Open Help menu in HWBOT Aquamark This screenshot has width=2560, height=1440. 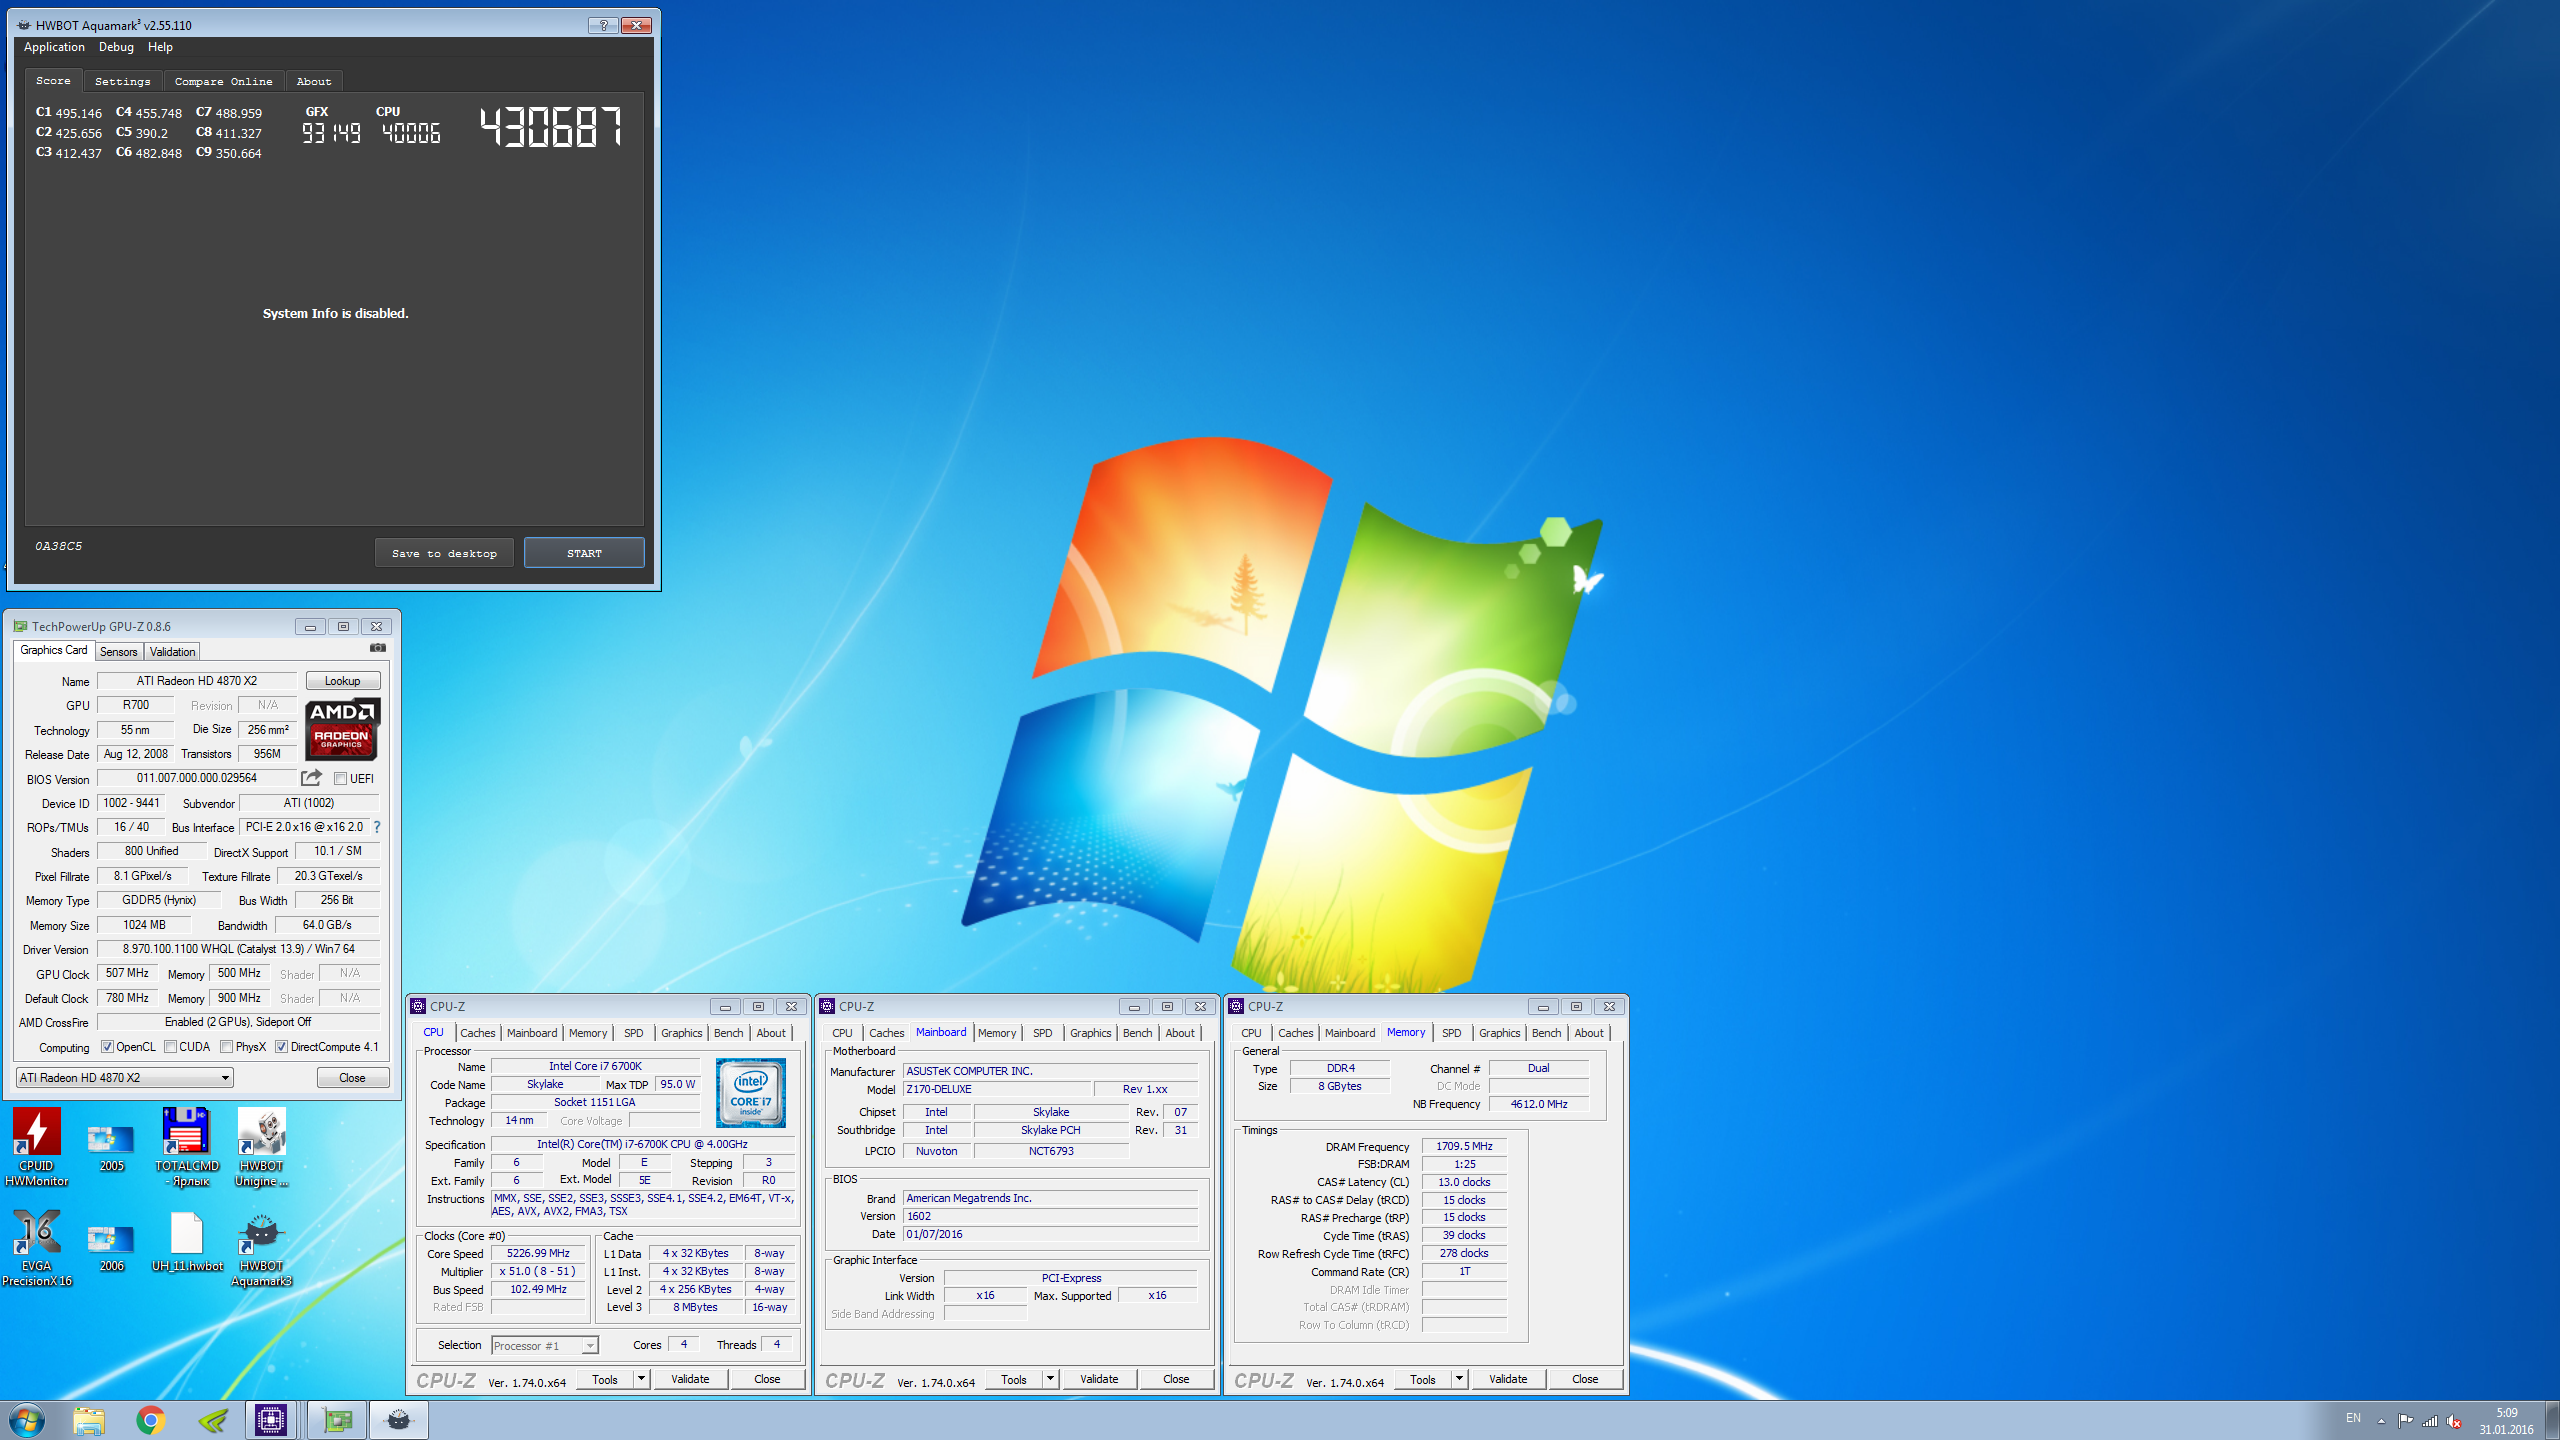160,47
